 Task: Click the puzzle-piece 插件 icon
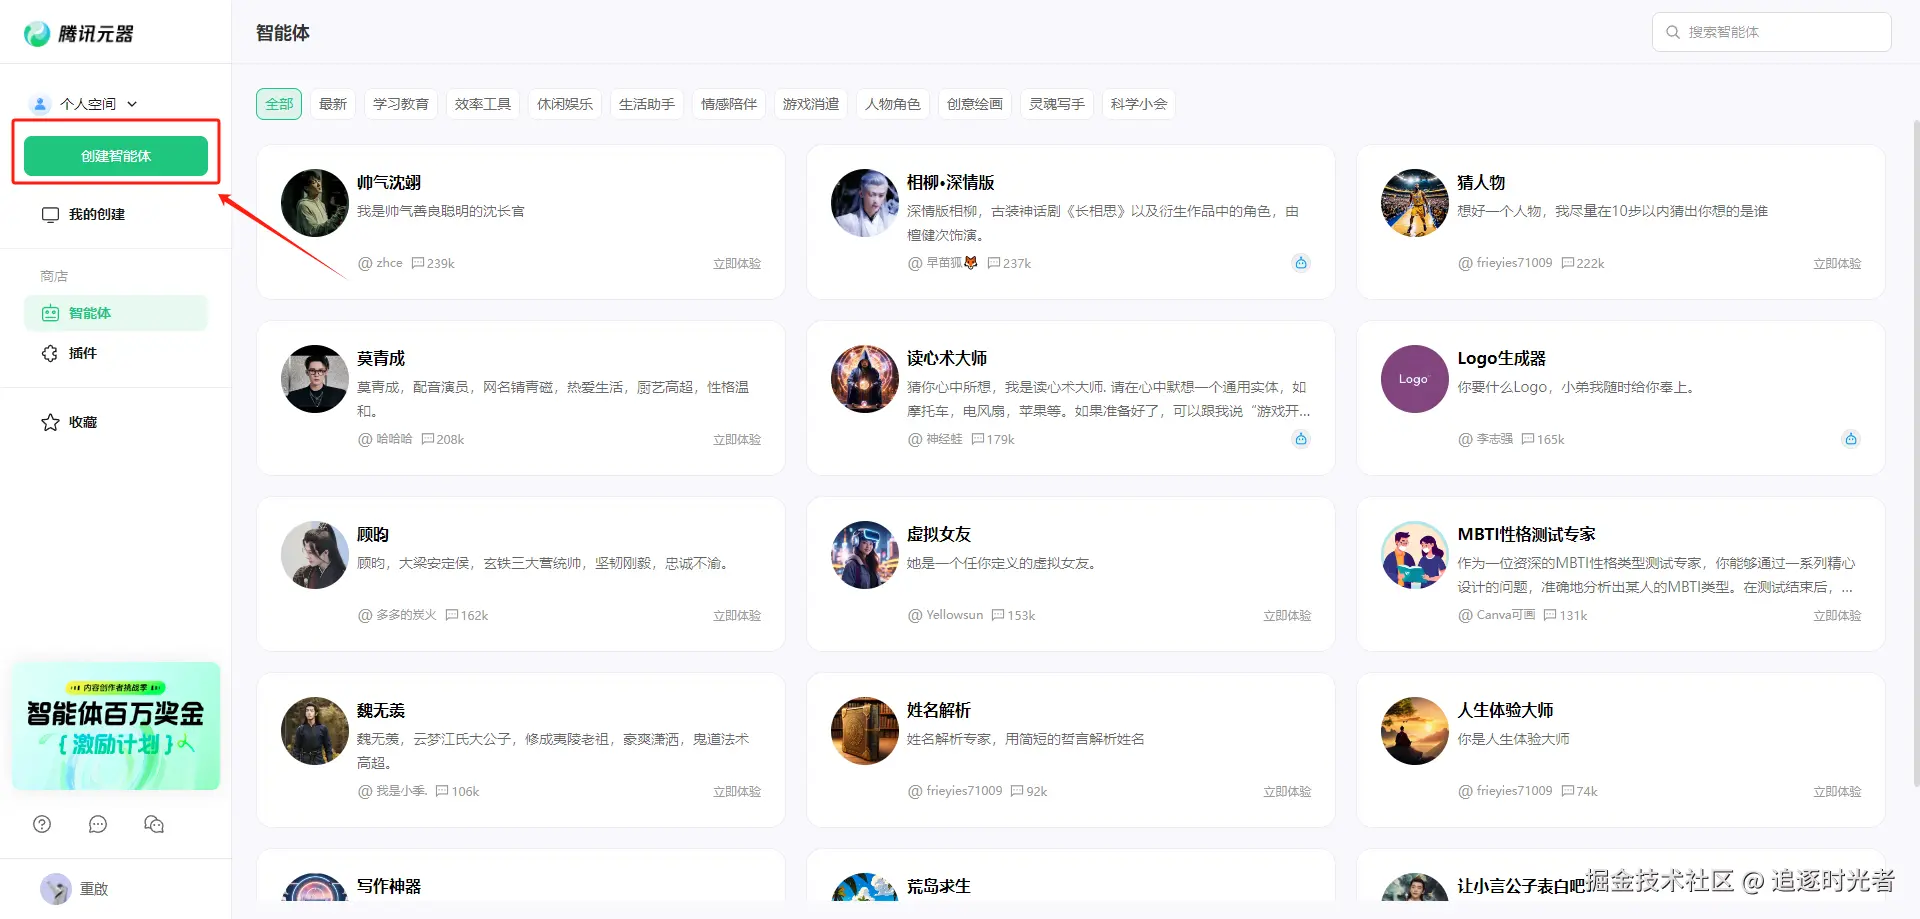(50, 353)
